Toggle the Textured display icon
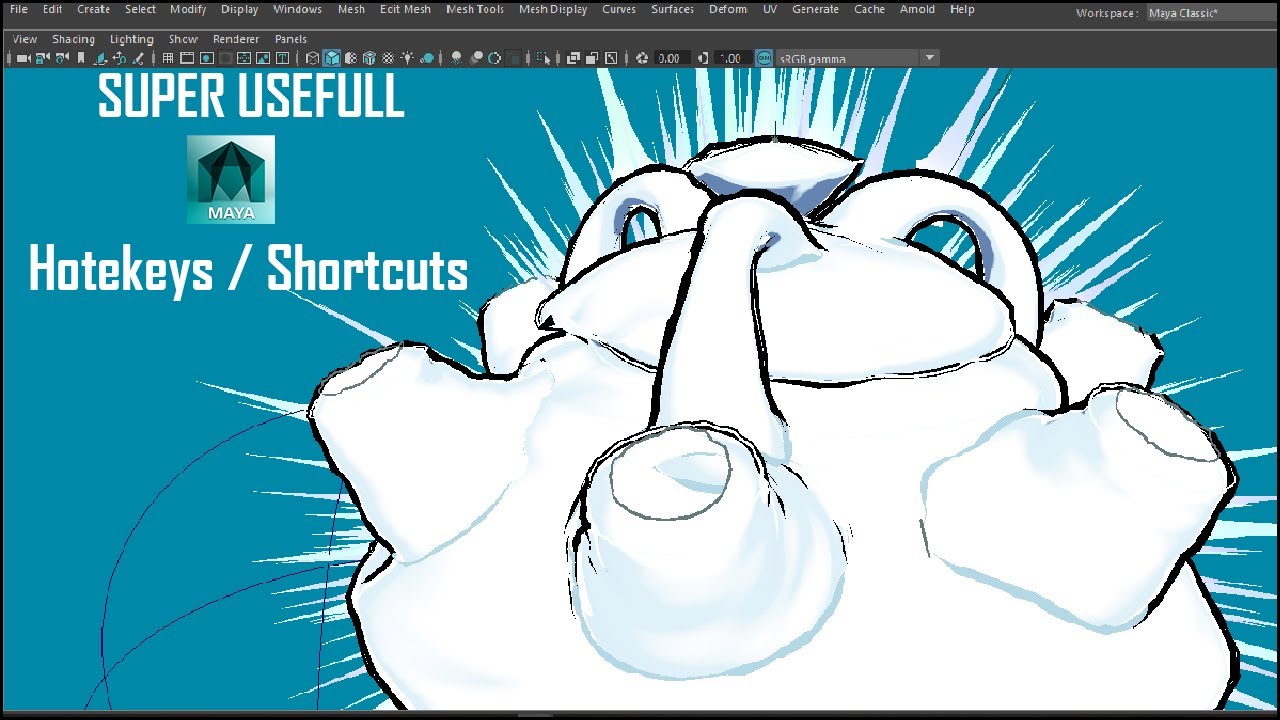 388,58
